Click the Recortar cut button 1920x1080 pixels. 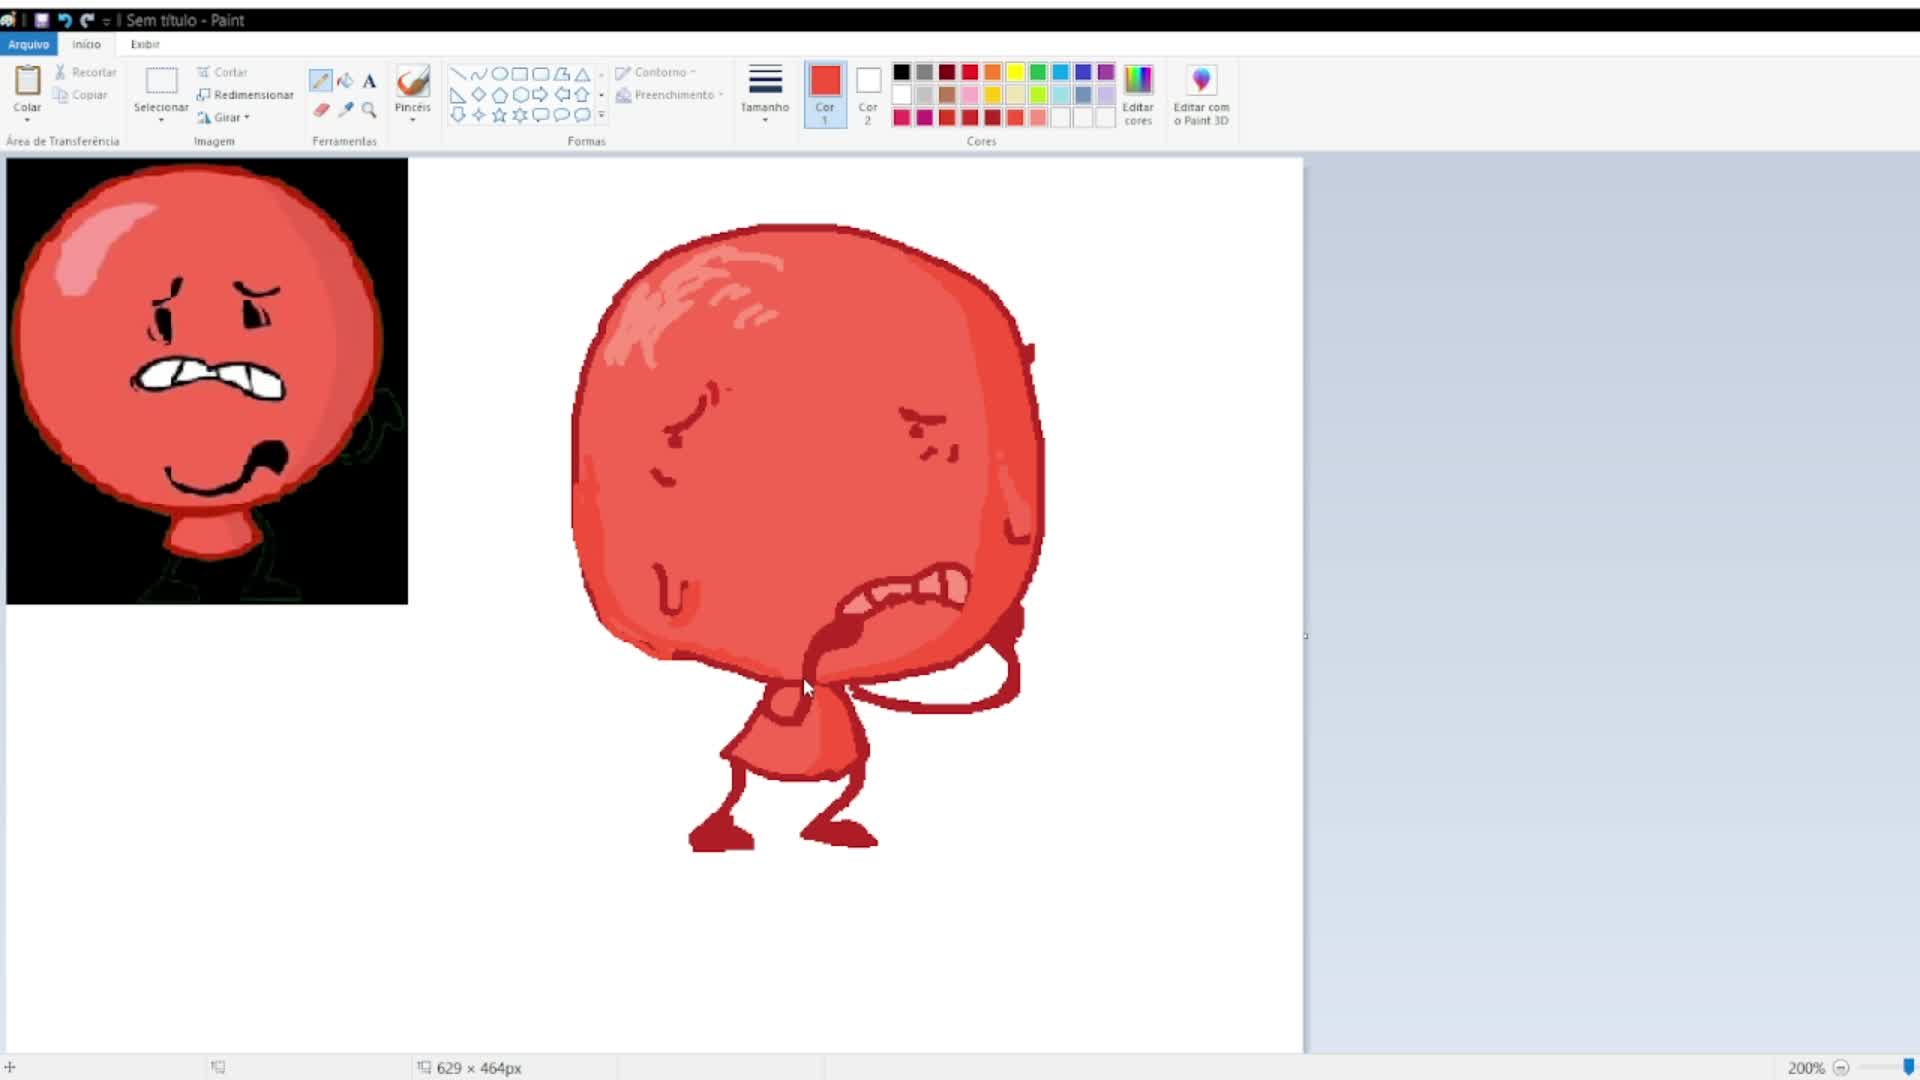click(x=85, y=72)
